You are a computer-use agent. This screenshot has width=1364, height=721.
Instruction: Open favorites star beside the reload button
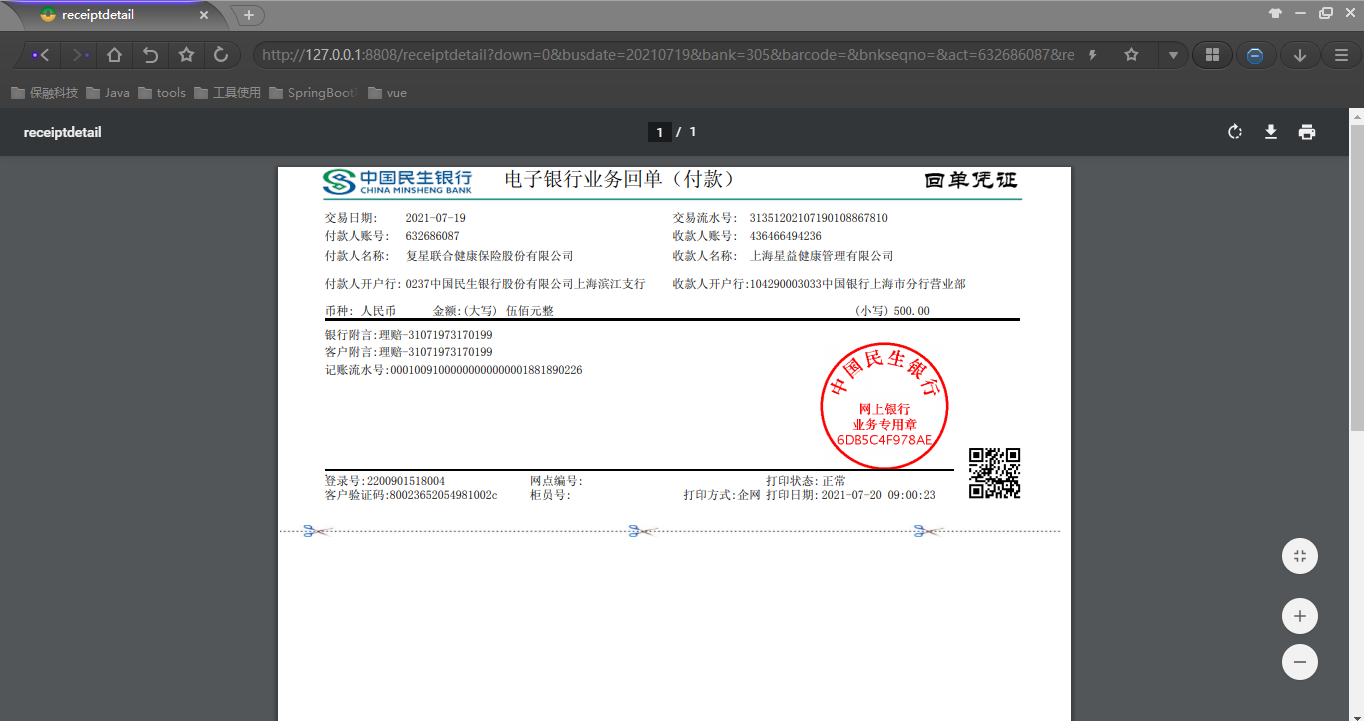coord(186,55)
